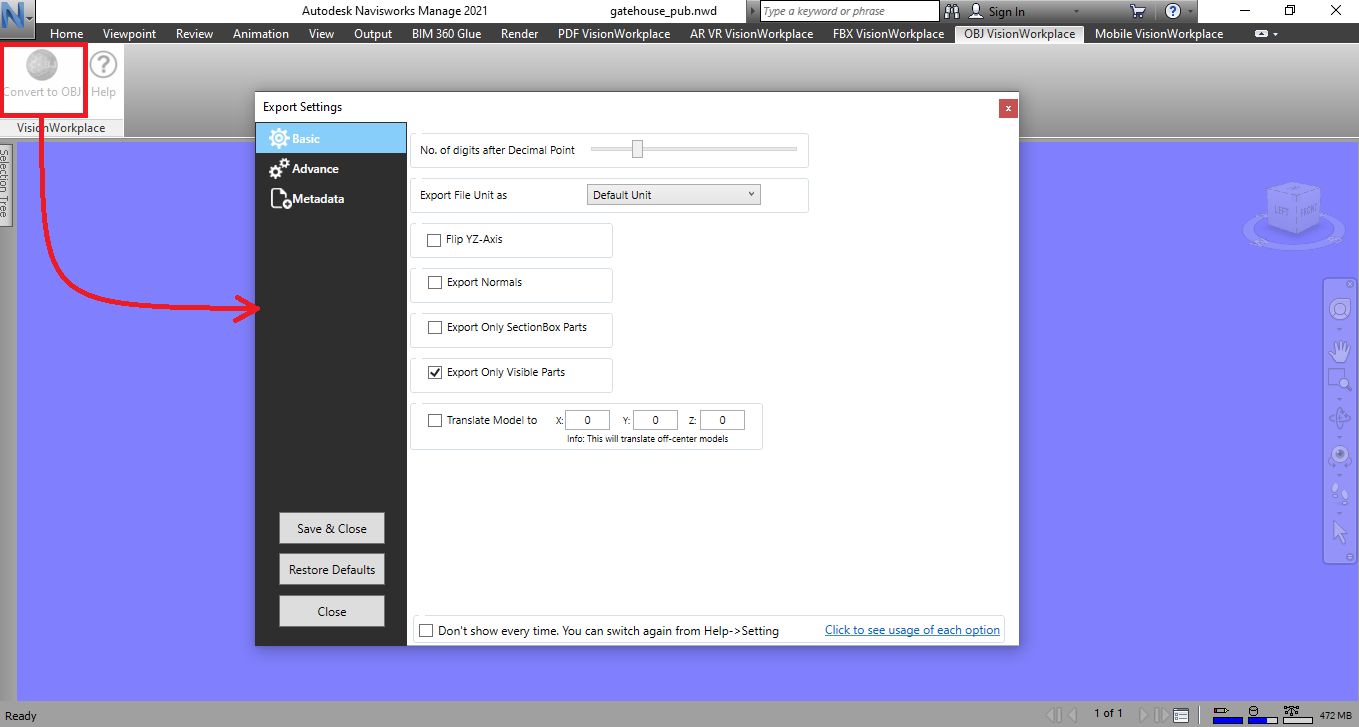
Task: Open the BIM 360 Glue tab
Action: pos(446,34)
